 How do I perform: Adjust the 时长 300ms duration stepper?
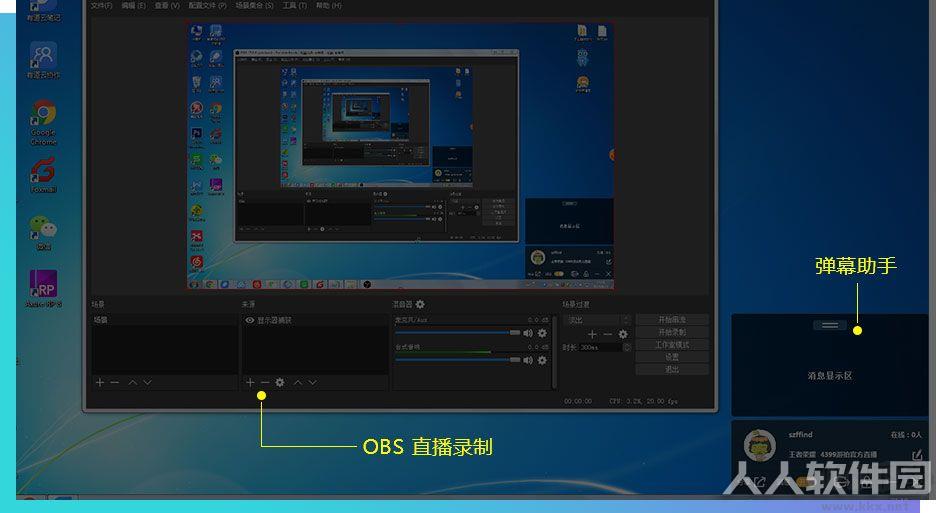(627, 347)
